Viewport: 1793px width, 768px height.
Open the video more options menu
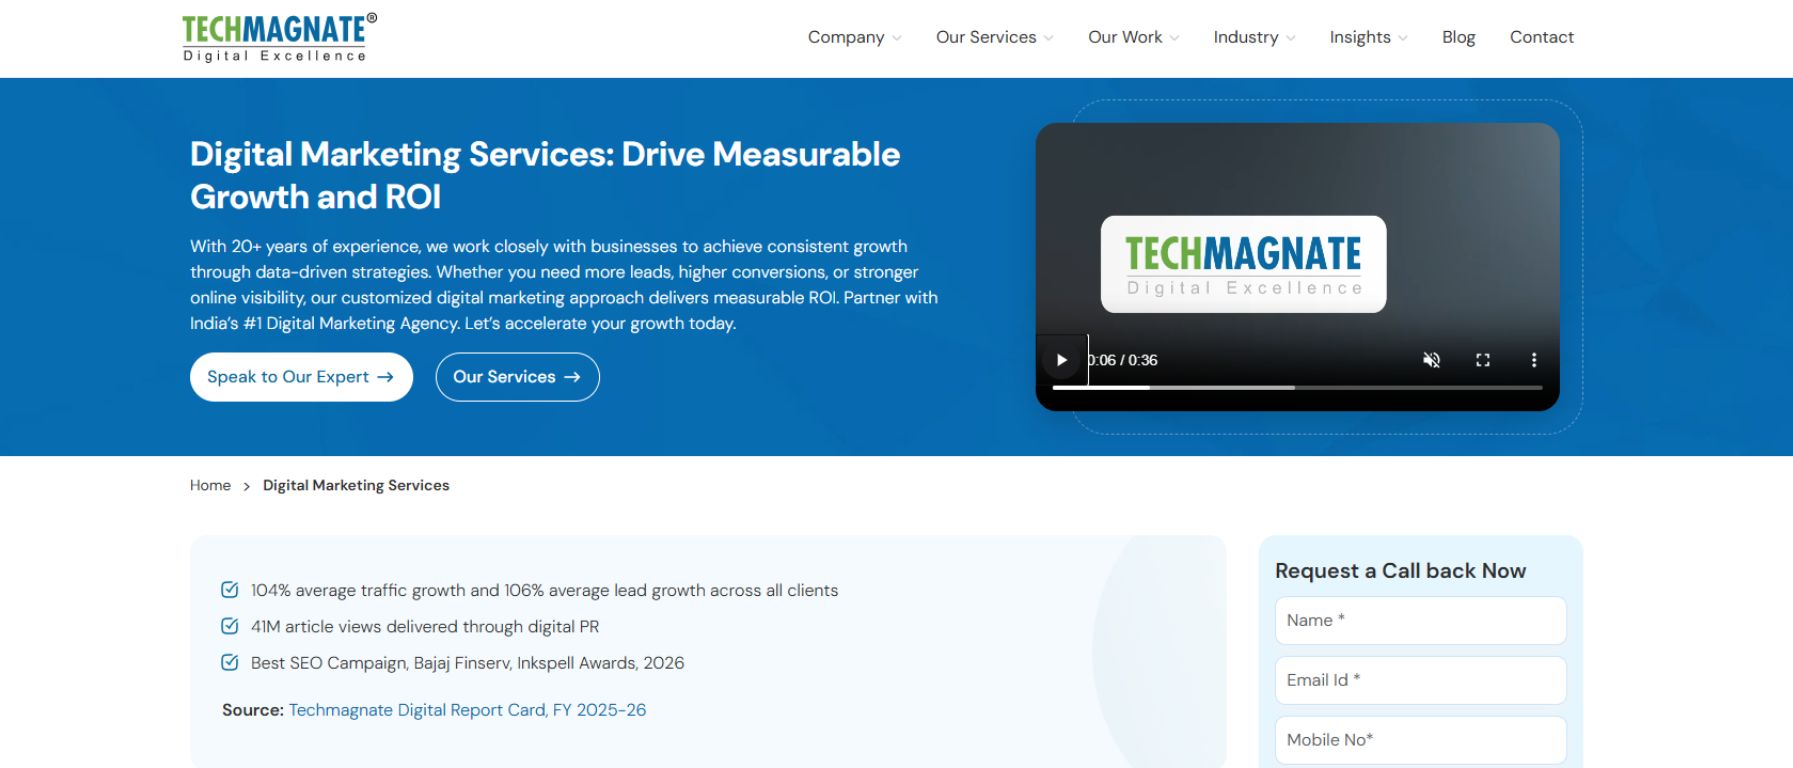click(x=1534, y=360)
